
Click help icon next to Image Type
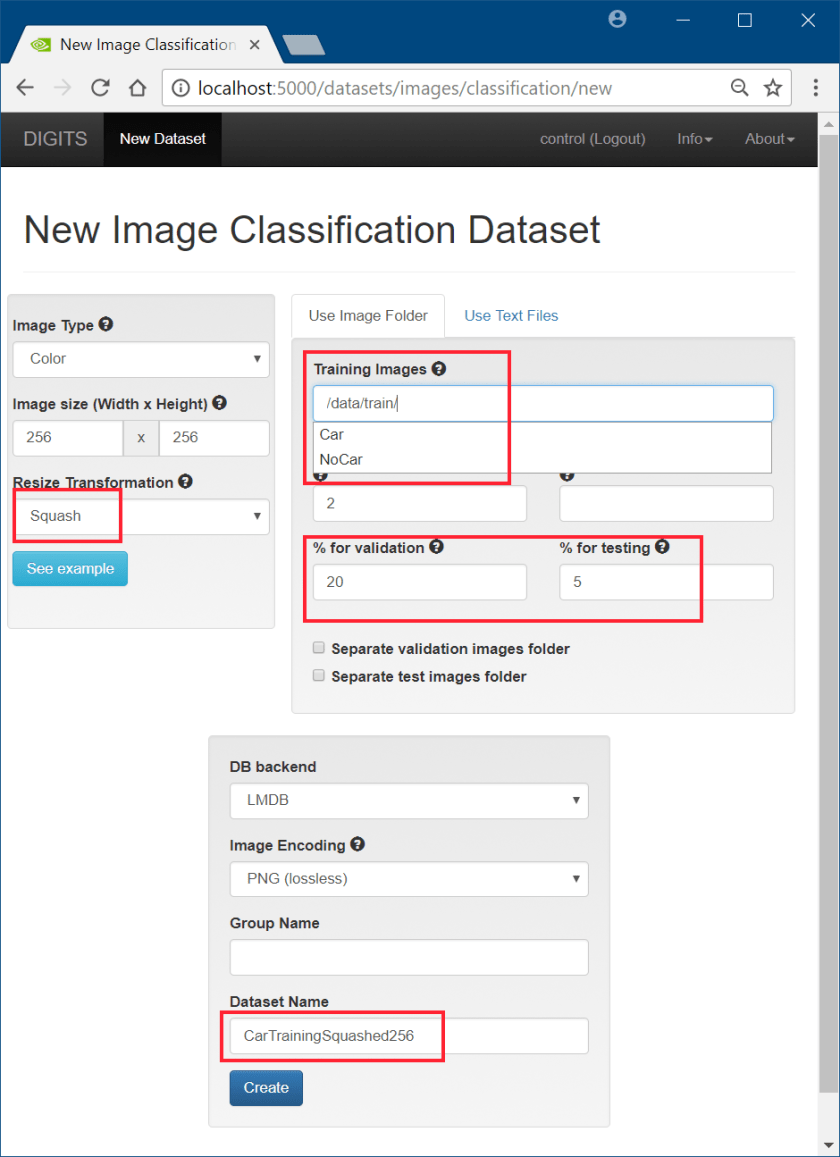click(106, 325)
